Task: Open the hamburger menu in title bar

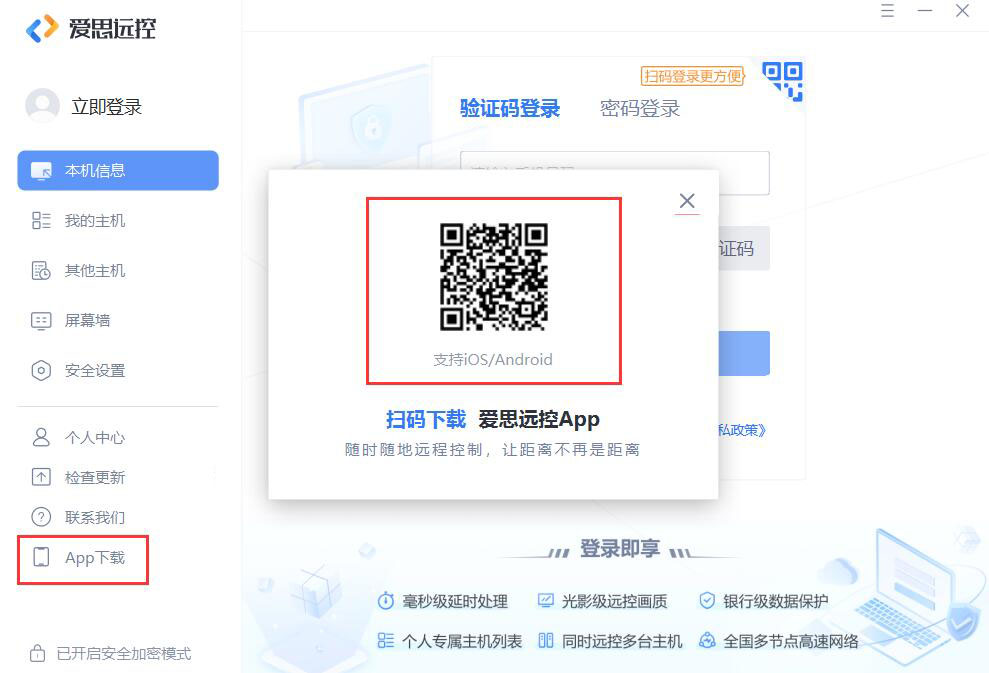Action: [887, 11]
